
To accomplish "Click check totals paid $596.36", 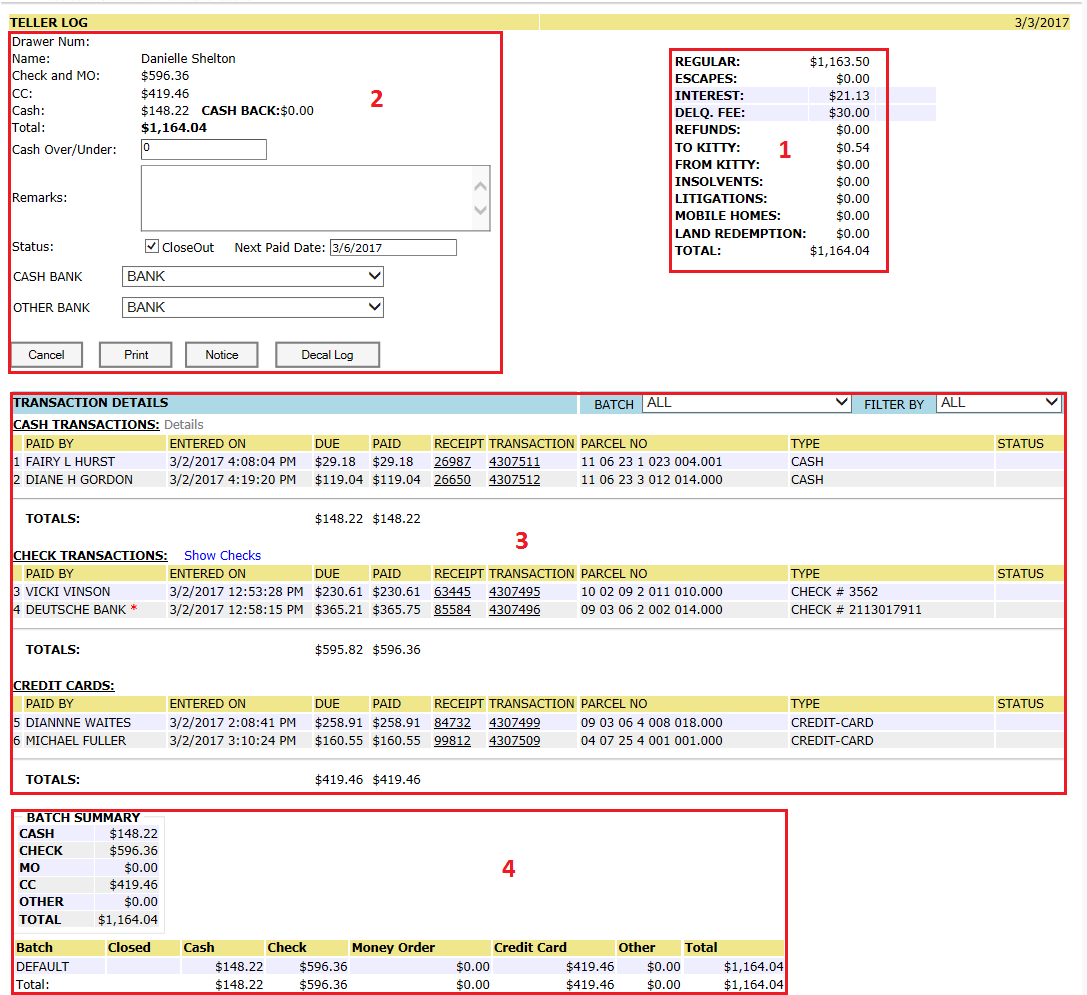I will point(397,650).
